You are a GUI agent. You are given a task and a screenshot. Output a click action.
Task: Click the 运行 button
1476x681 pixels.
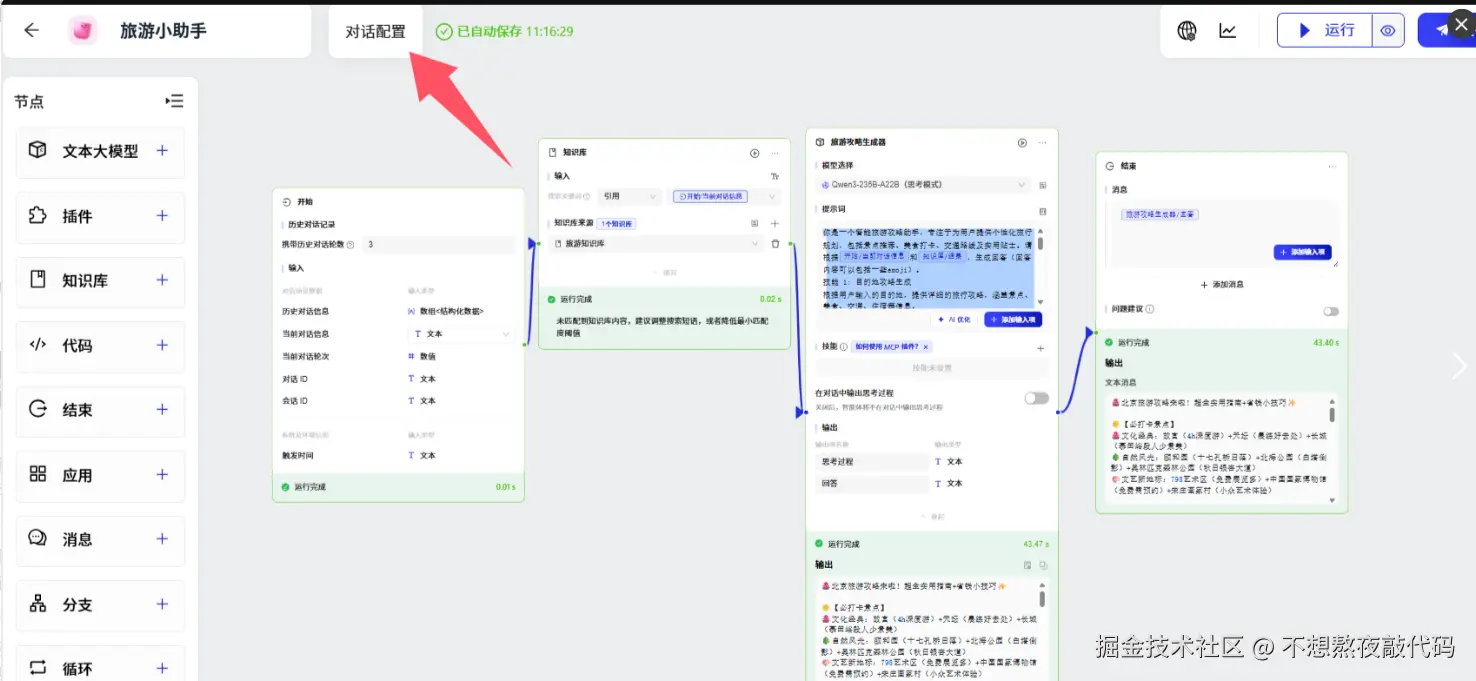pos(1326,31)
